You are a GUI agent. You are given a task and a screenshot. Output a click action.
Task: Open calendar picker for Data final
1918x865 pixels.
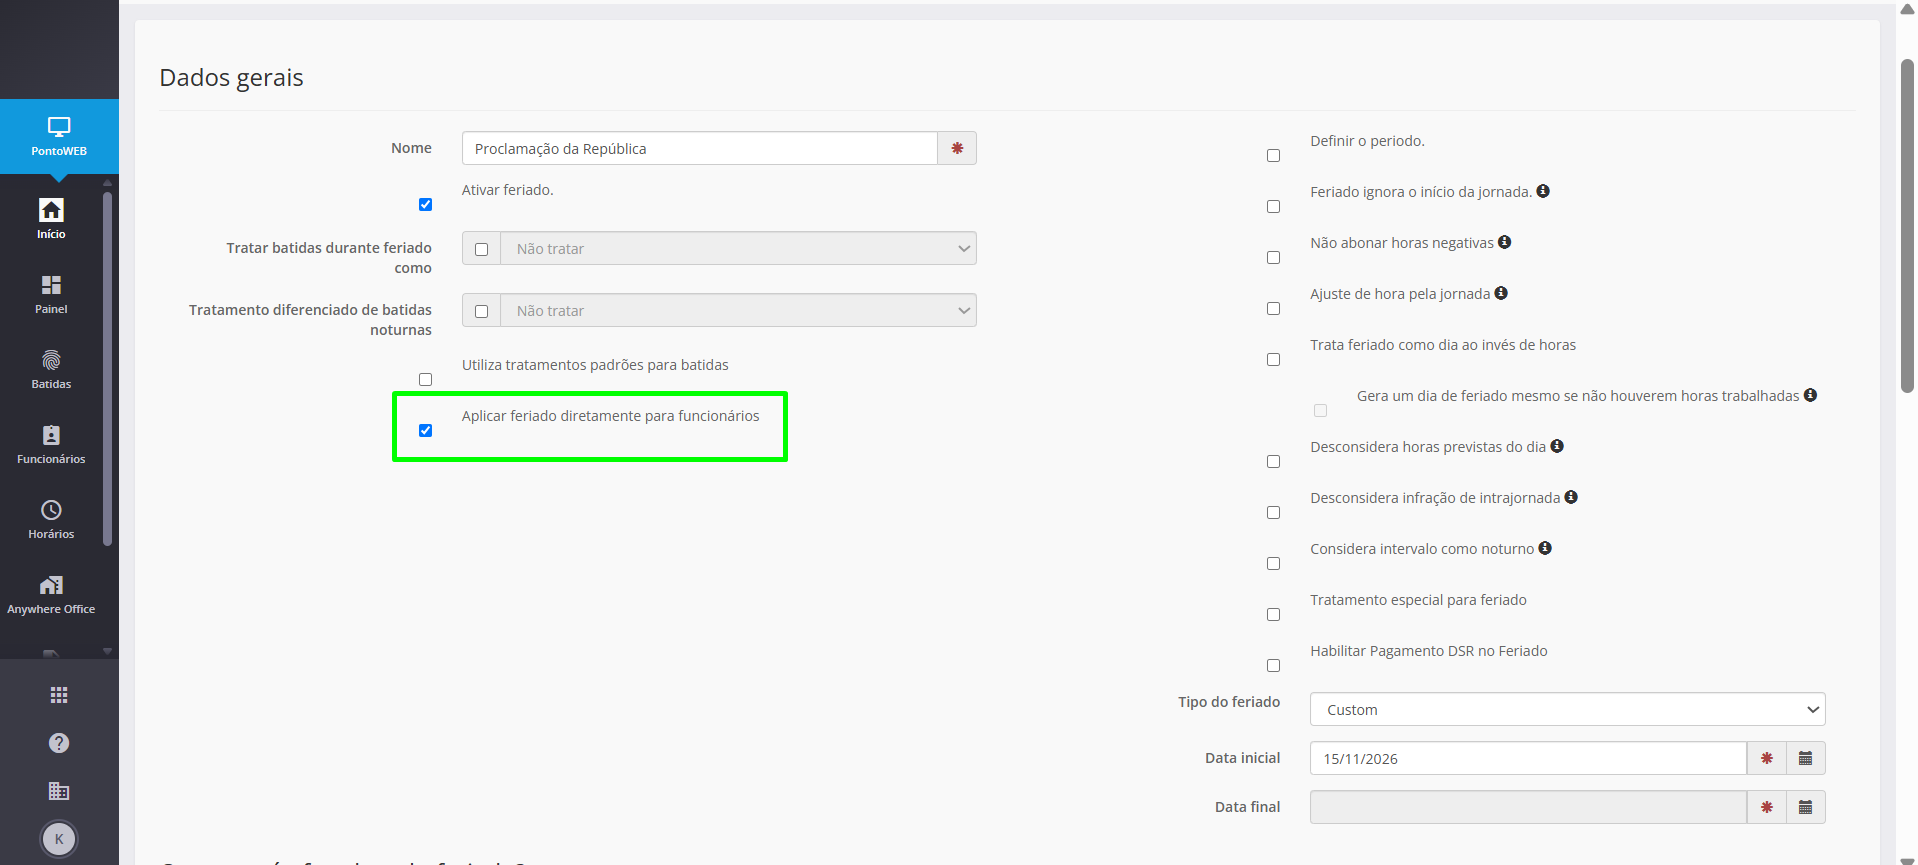1805,807
